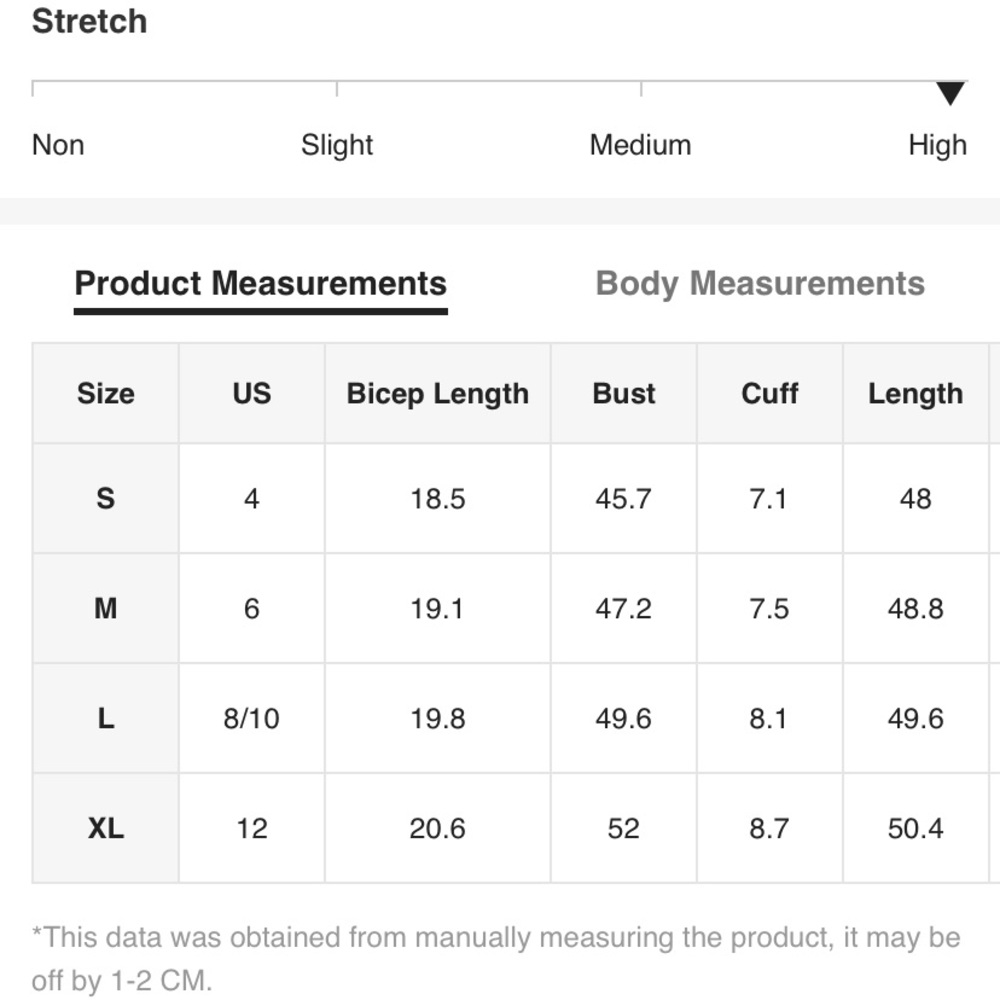This screenshot has height=1000, width=1000.
Task: Select the S size row label
Action: [x=105, y=498]
